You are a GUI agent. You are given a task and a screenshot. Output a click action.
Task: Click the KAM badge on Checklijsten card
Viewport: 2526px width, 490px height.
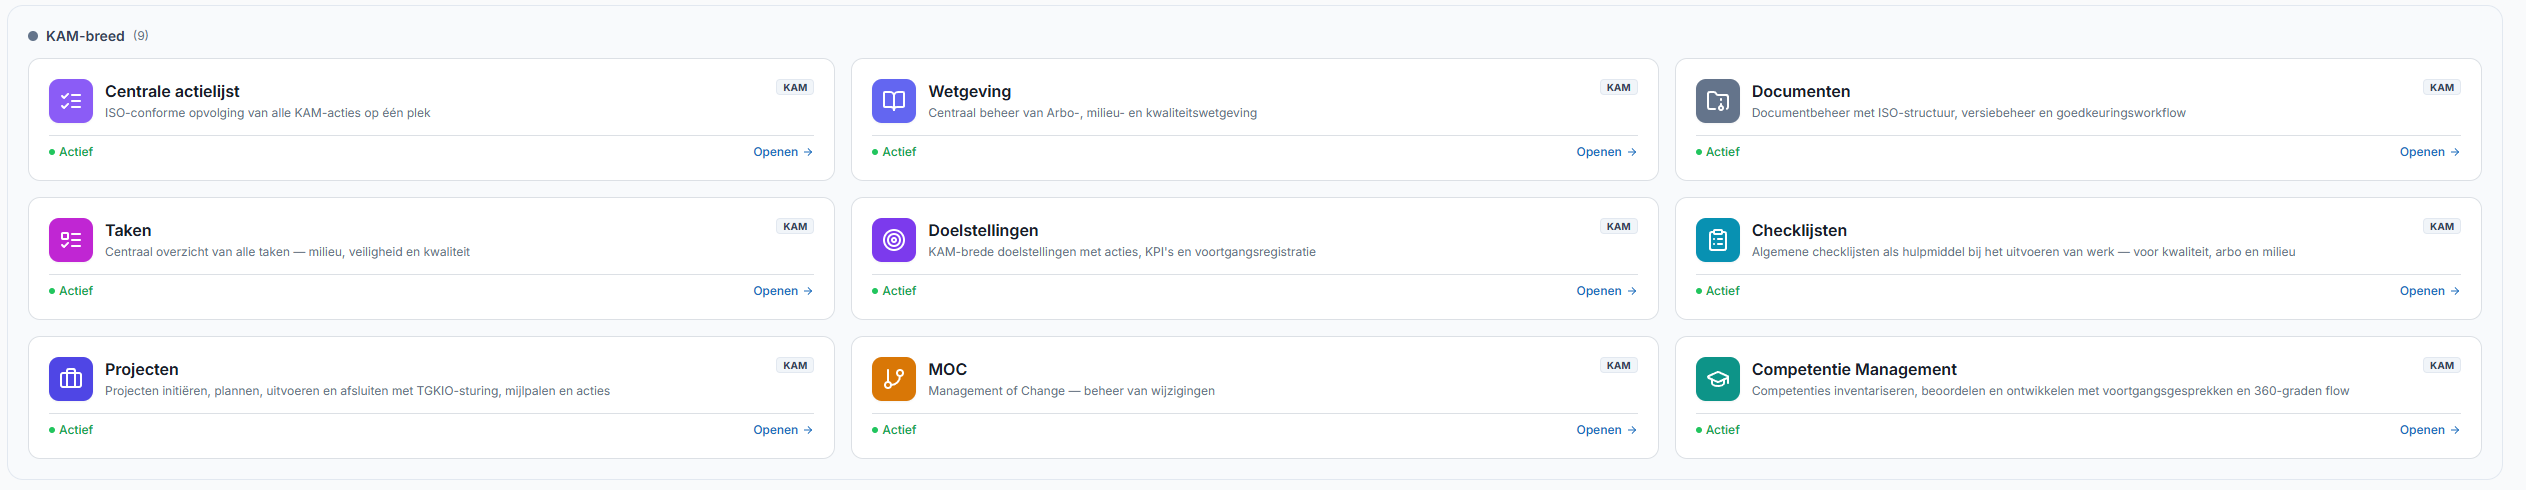2442,226
